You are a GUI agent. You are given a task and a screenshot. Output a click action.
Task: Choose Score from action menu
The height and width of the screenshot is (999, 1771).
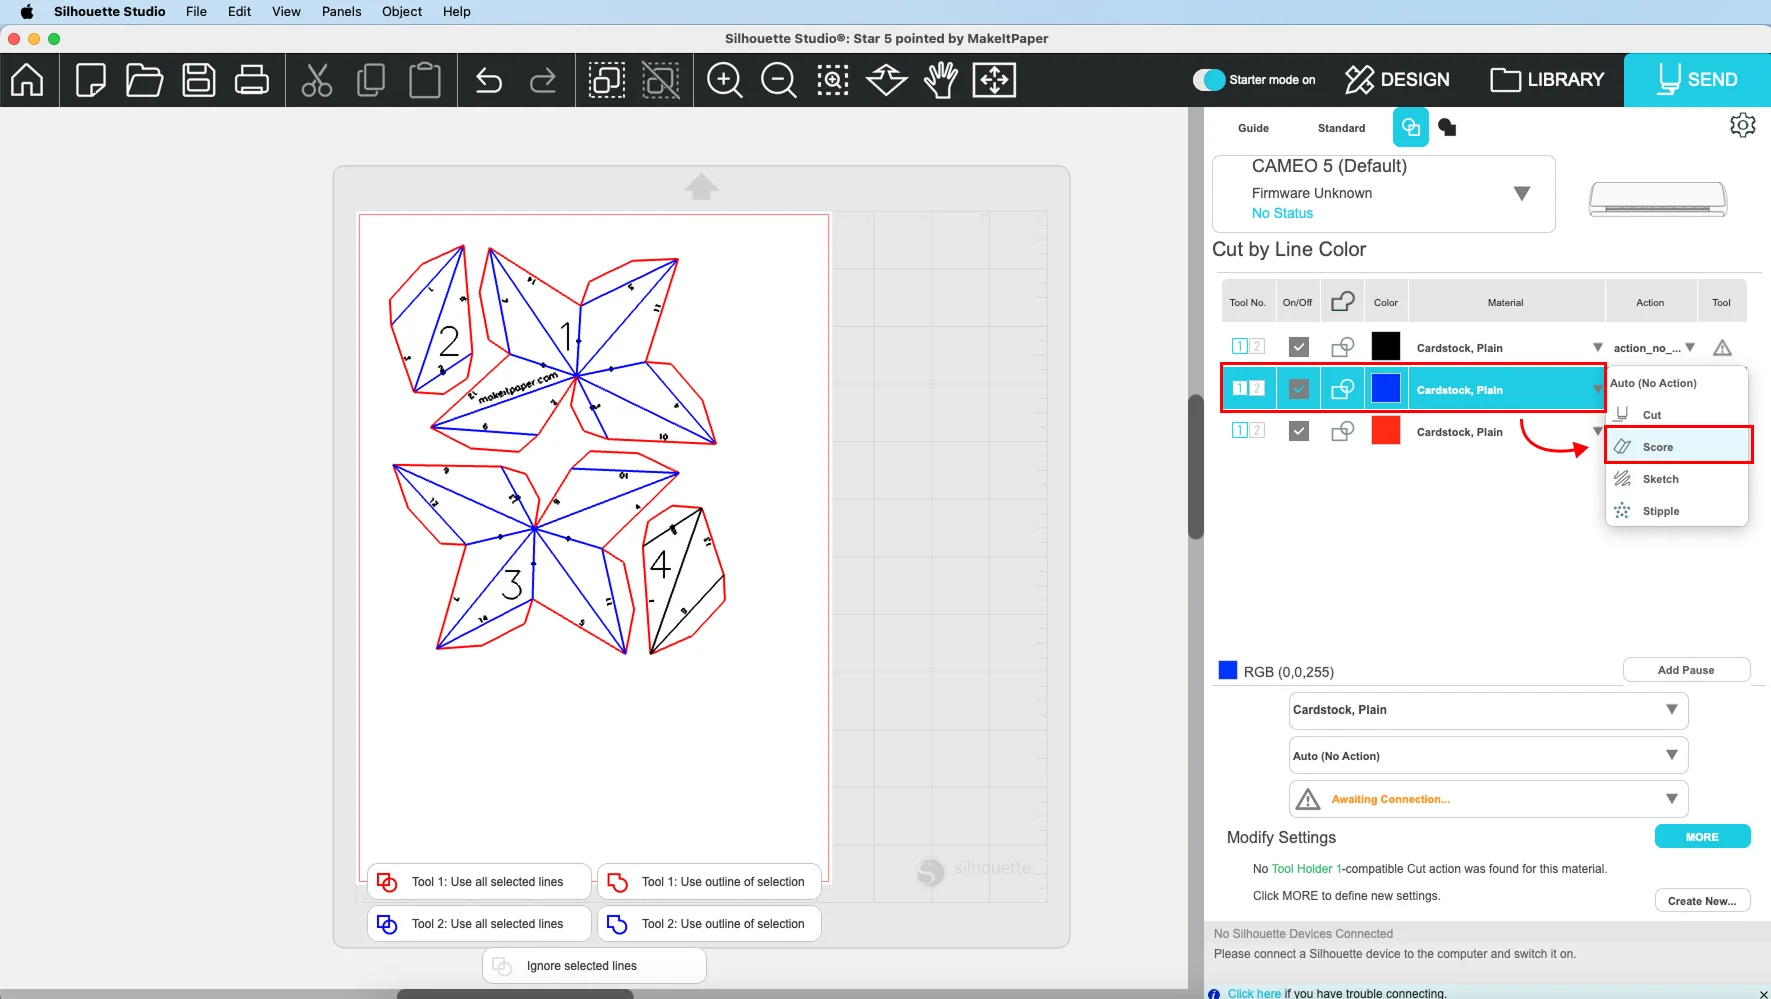pyautogui.click(x=1679, y=446)
